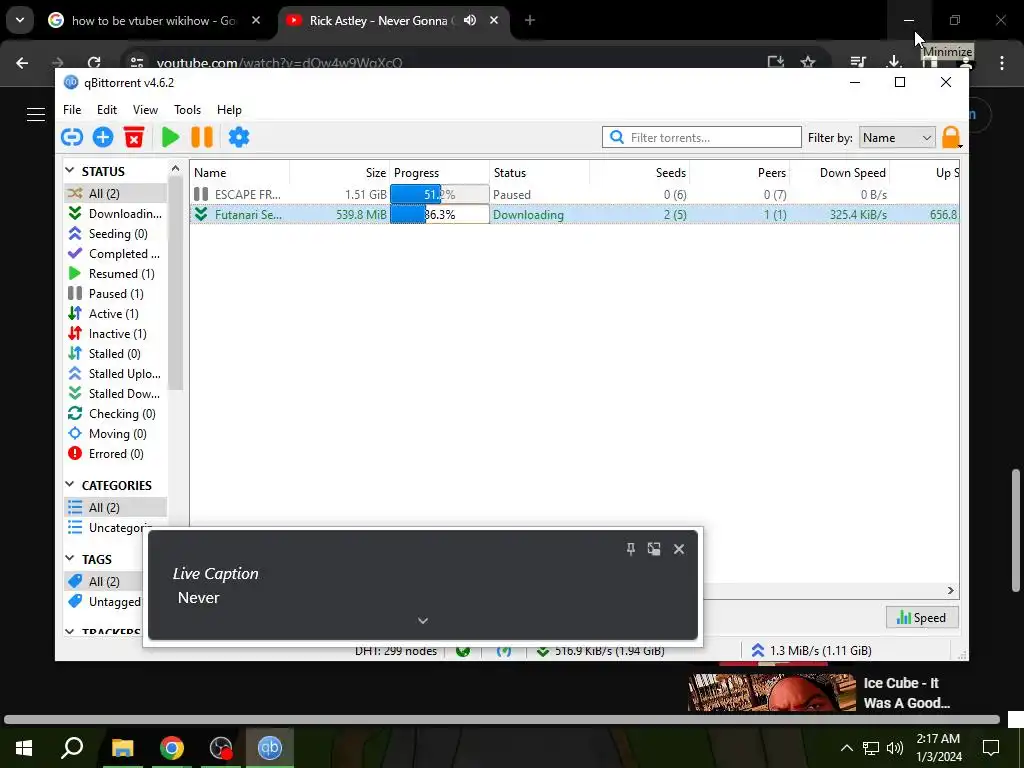
Task: Collapse the TAGS section in sidebar
Action: [70, 558]
